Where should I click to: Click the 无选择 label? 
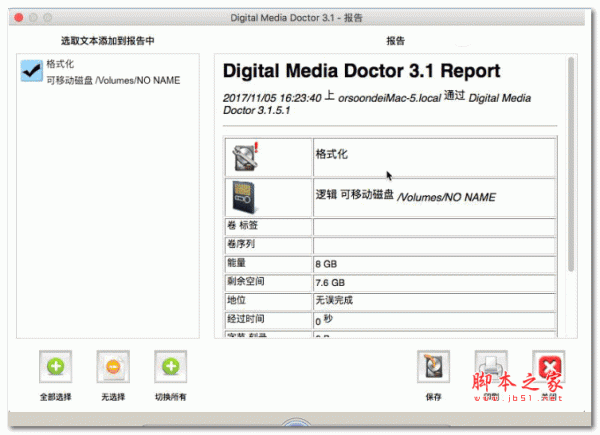click(x=113, y=397)
